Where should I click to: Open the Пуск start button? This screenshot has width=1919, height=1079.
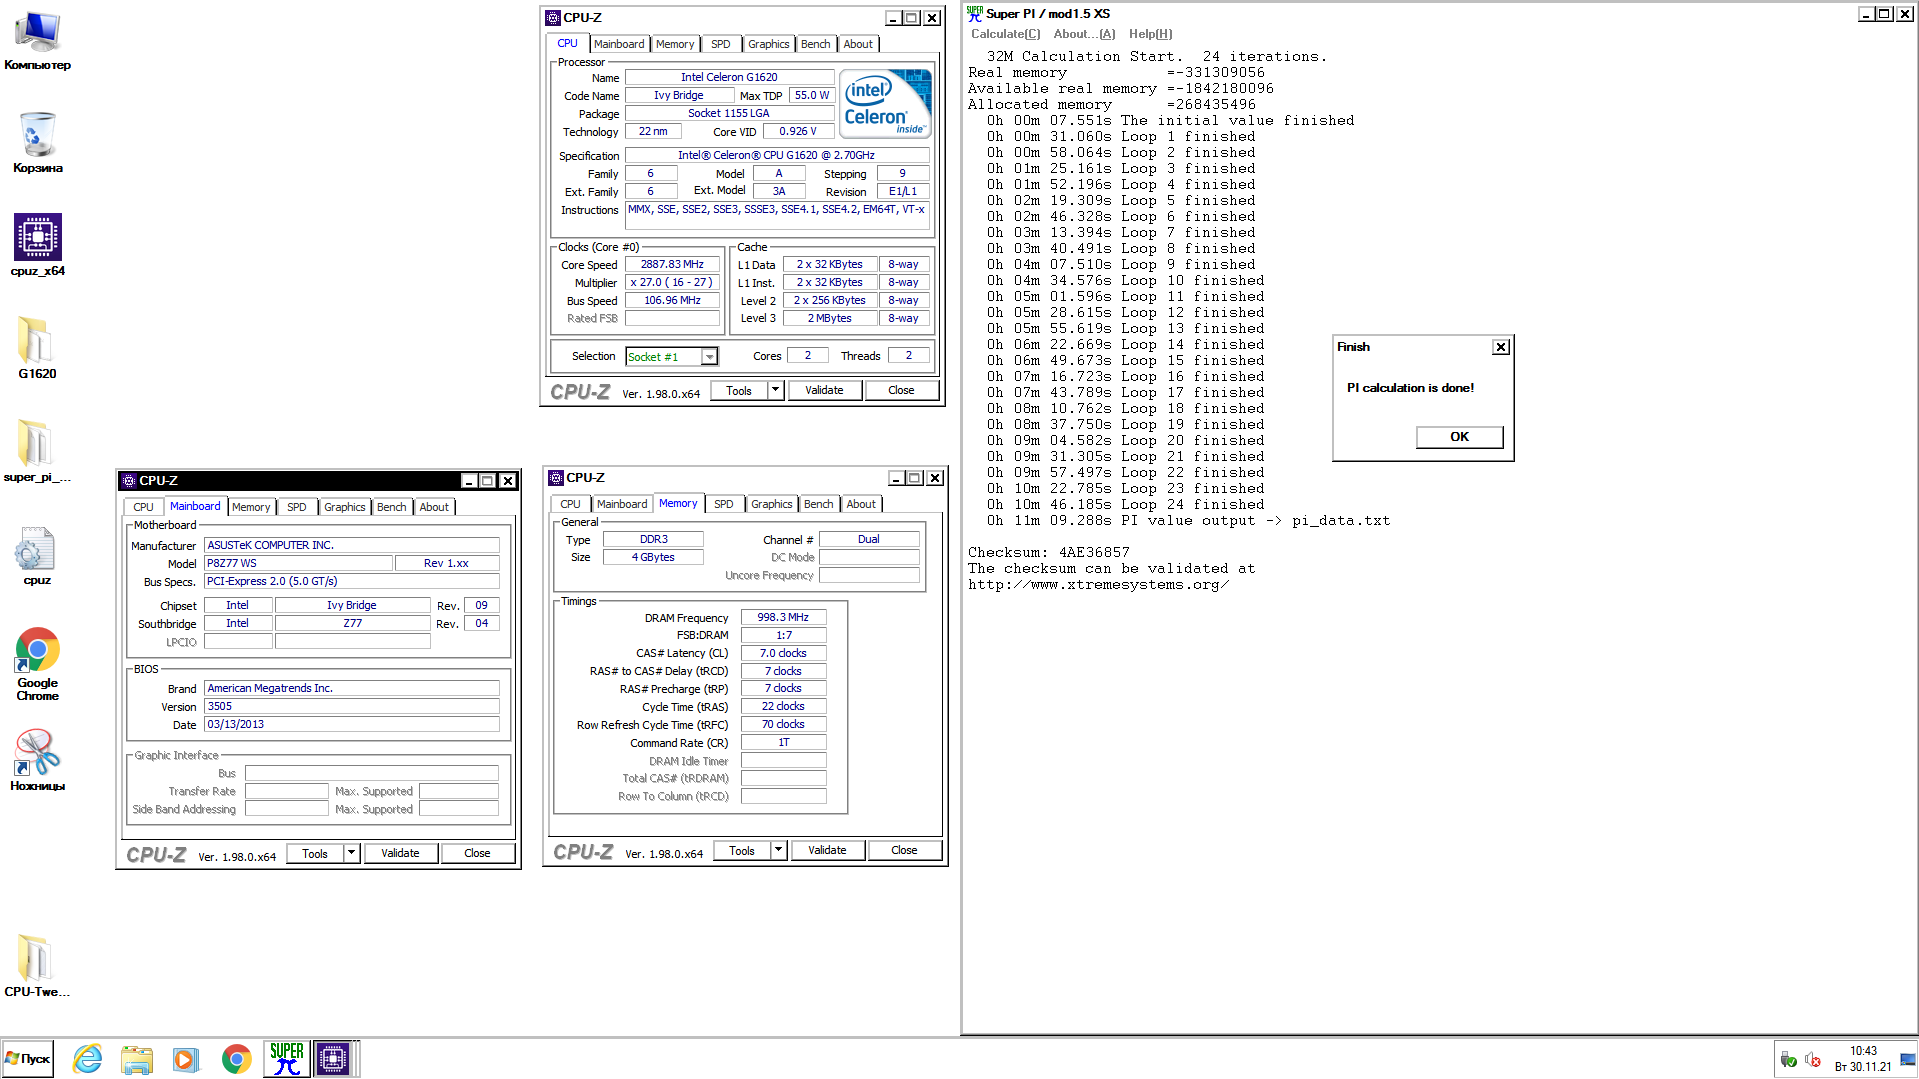point(27,1059)
